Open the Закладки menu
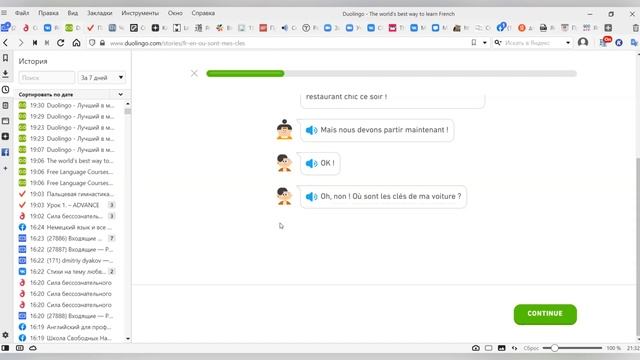This screenshot has width=640, height=360. (x=100, y=13)
